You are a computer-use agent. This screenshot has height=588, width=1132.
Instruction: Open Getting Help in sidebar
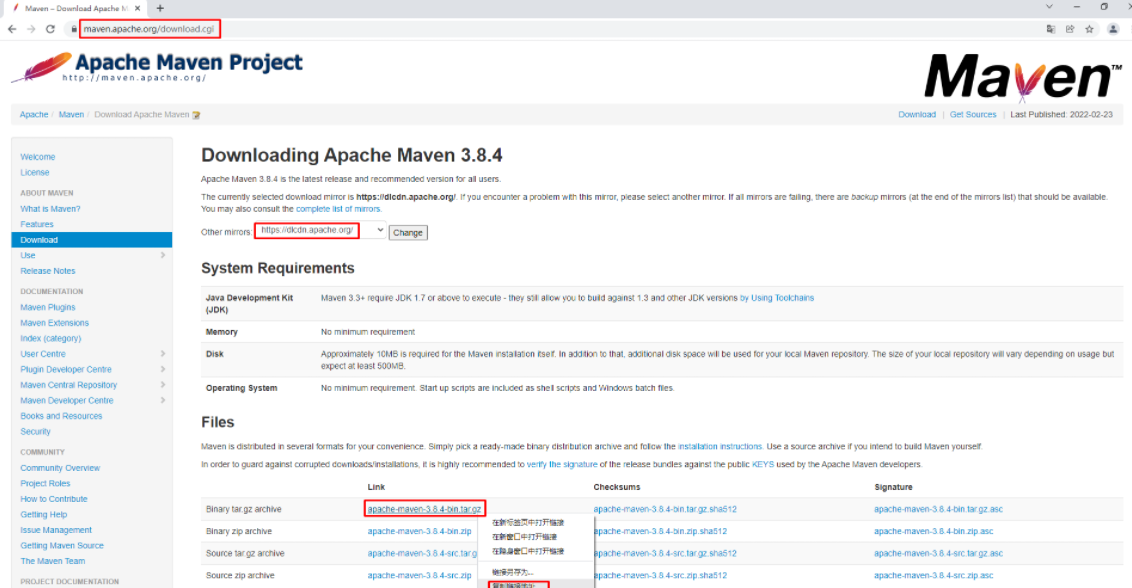43,514
